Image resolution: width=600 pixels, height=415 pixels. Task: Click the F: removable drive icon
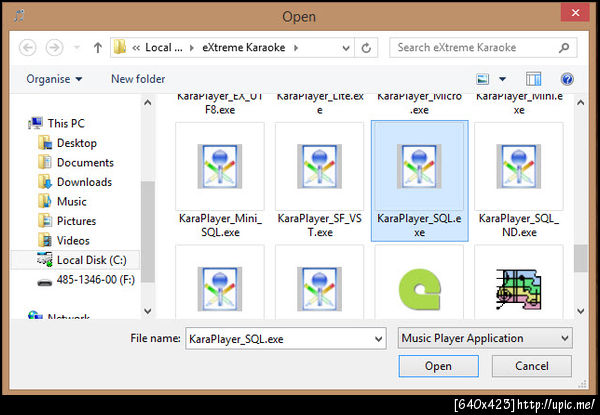[x=45, y=283]
